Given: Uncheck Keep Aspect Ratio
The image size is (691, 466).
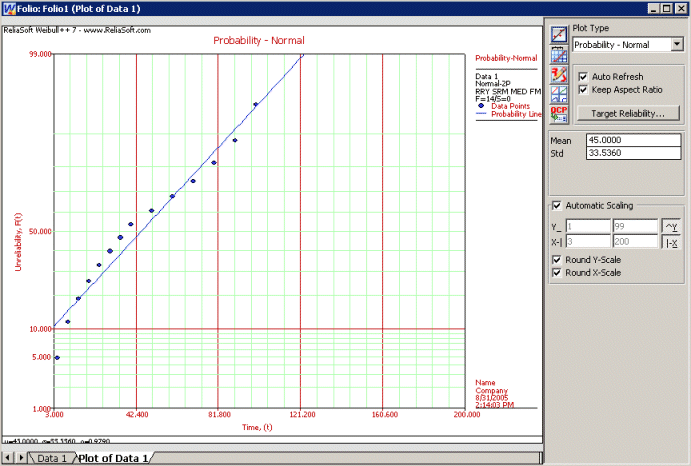Looking at the screenshot, I should coord(583,89).
